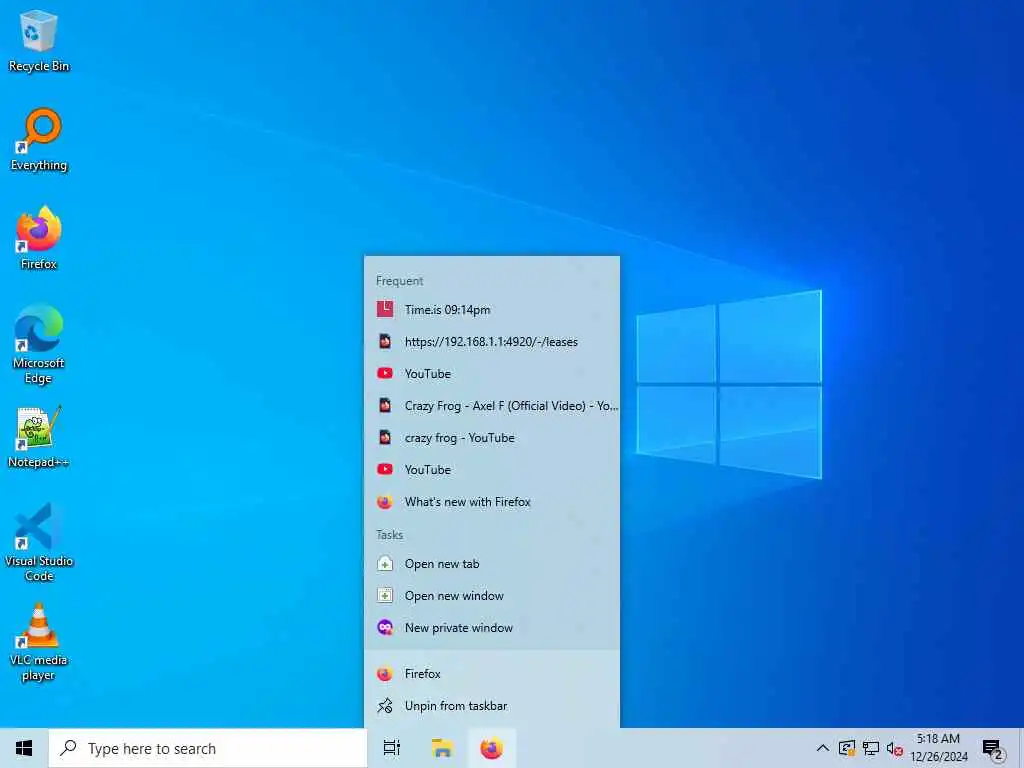The image size is (1024, 768).
Task: Select the Microsoft Edge desktop shortcut
Action: 39,344
